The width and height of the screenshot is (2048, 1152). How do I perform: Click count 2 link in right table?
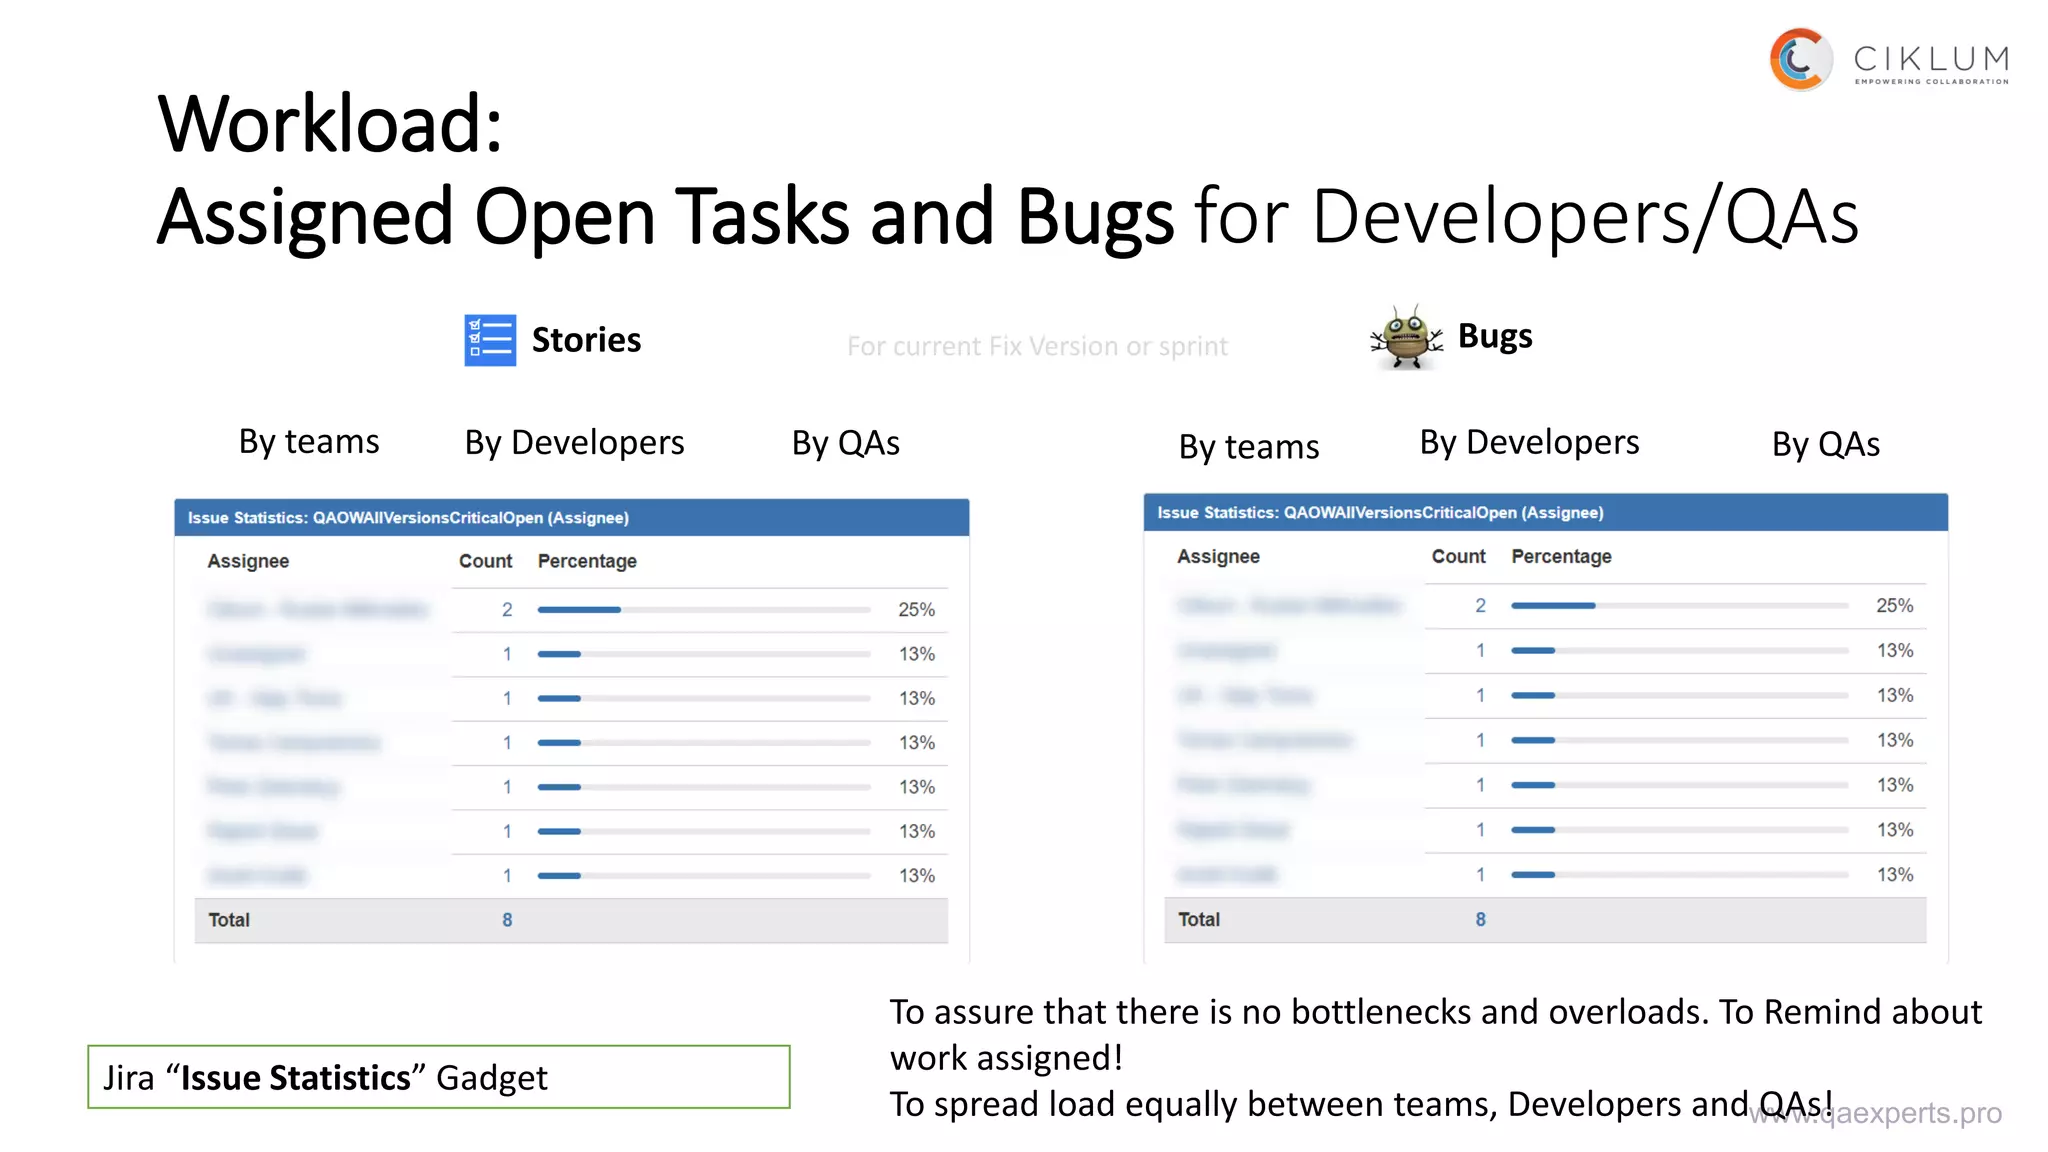coord(1480,605)
